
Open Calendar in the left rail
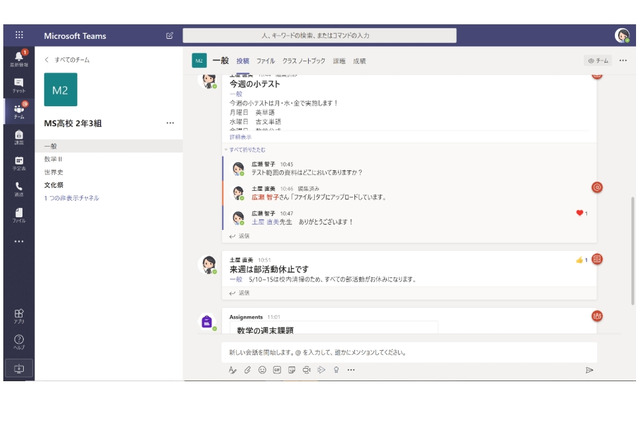19,163
